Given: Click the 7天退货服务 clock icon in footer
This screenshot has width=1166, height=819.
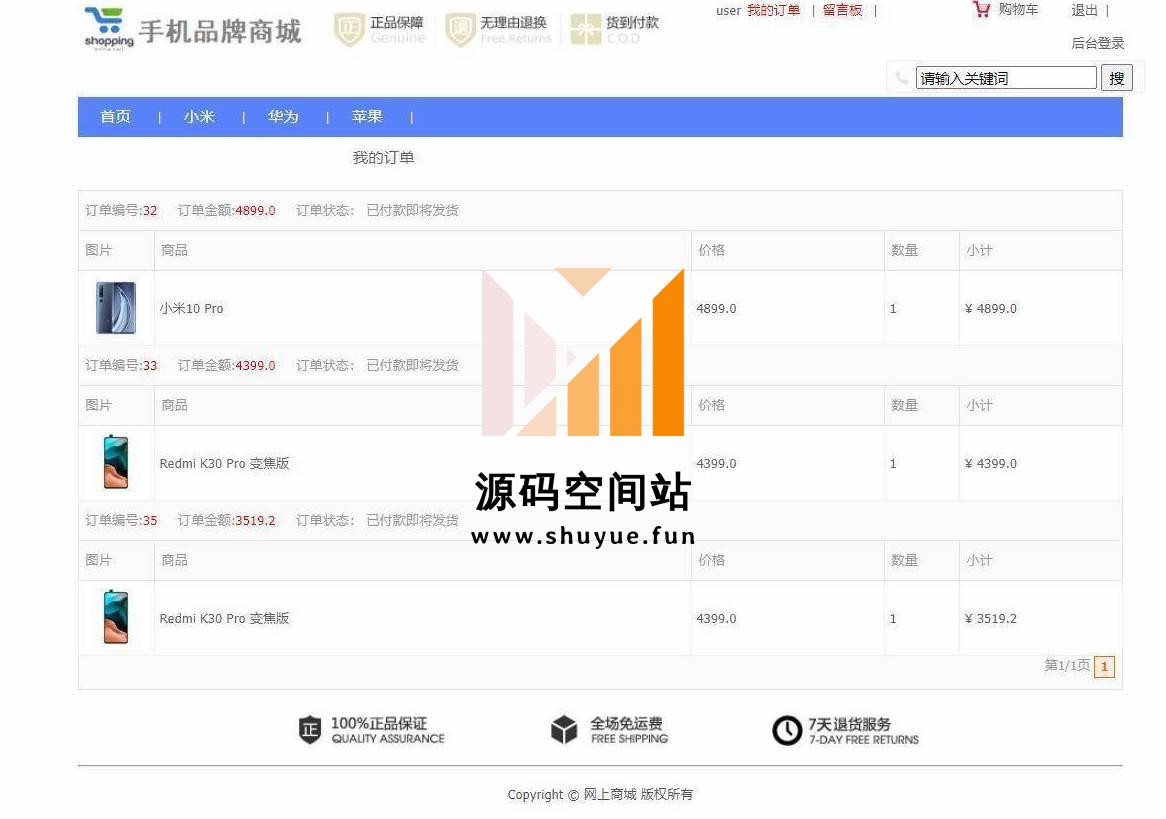Looking at the screenshot, I should click(787, 730).
